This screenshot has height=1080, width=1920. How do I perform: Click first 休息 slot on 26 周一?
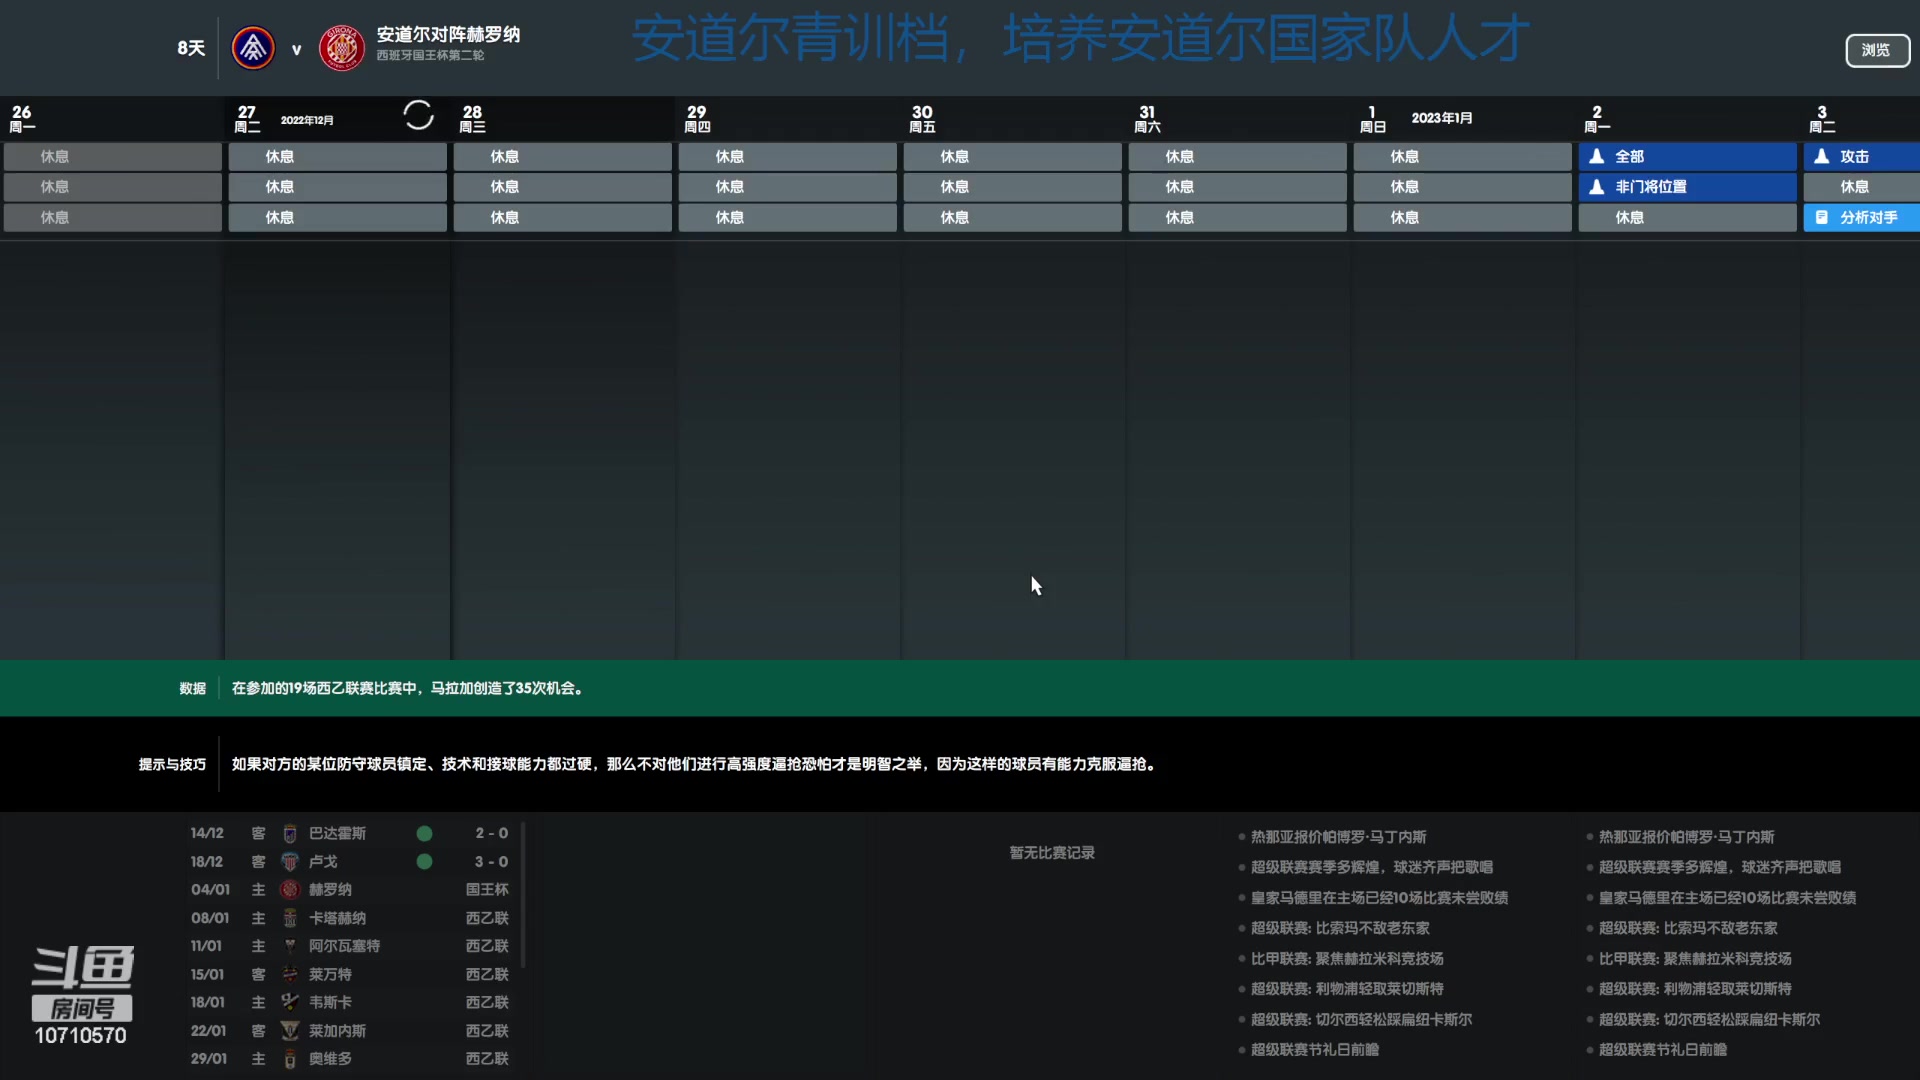click(x=112, y=157)
